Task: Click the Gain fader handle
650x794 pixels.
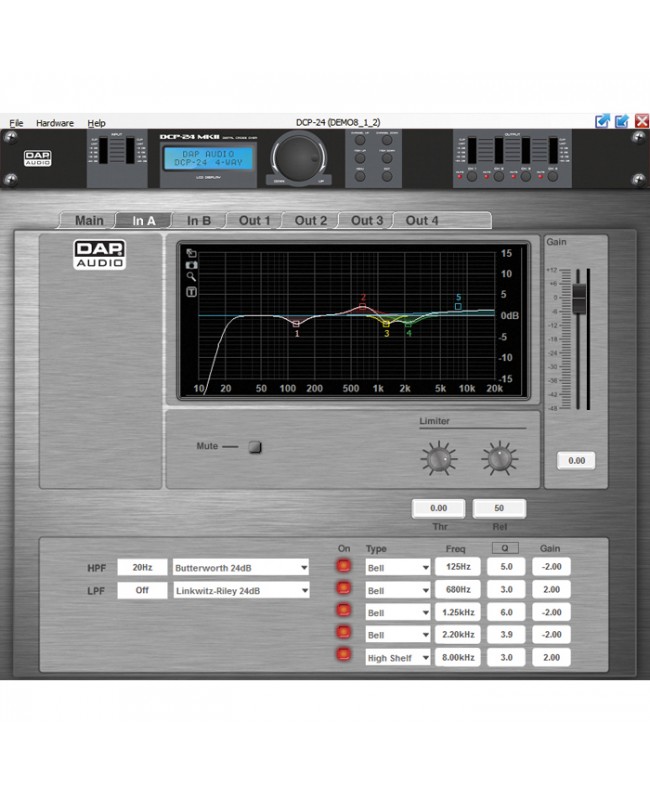Action: [x=579, y=298]
